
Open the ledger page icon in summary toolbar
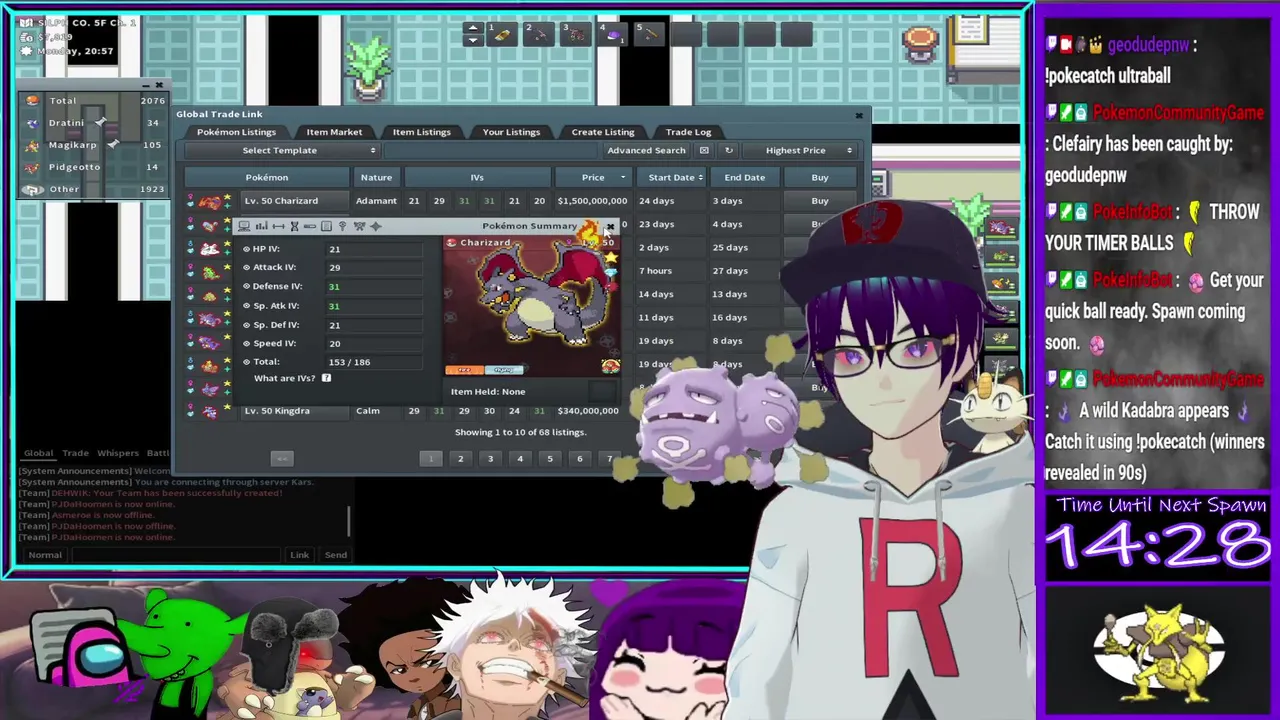(326, 226)
